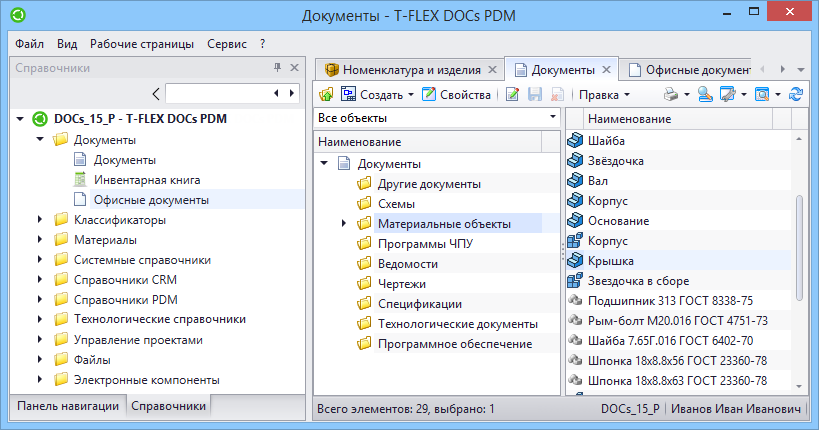Image resolution: width=819 pixels, height=430 pixels.
Task: Expand the Создать dropdown arrow
Action: click(411, 95)
